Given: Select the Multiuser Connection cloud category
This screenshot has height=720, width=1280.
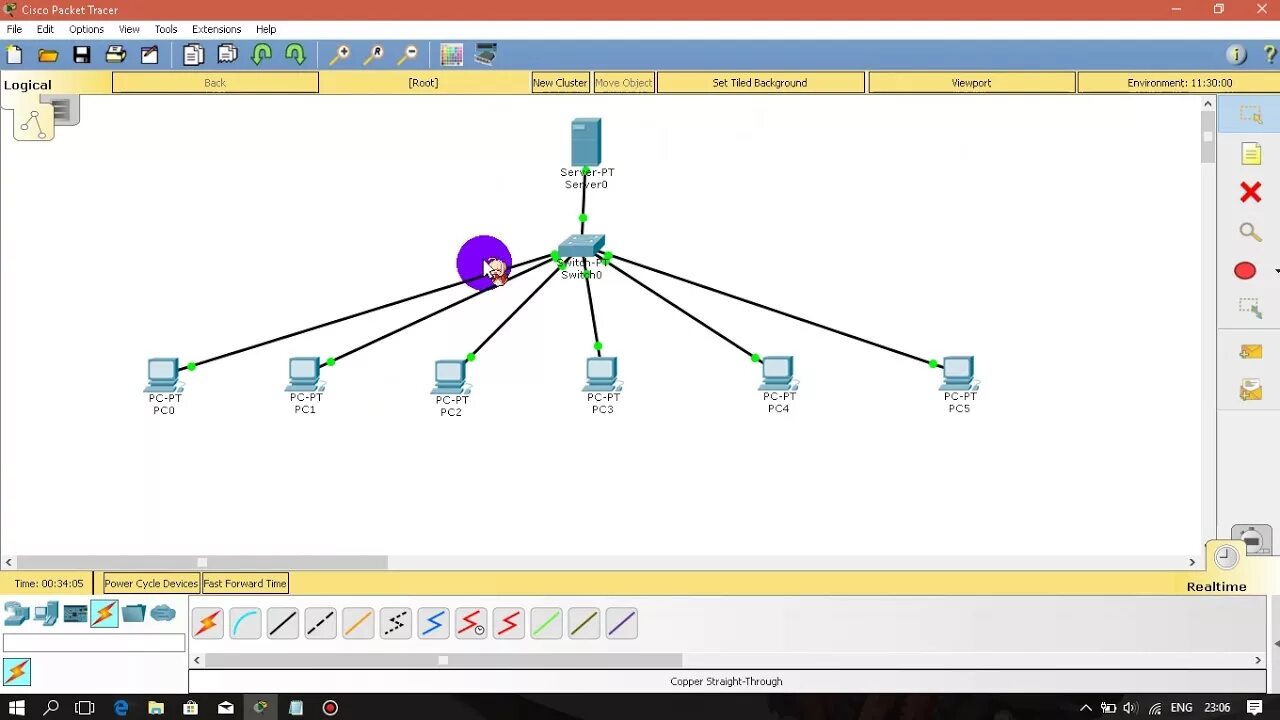Looking at the screenshot, I should (163, 614).
